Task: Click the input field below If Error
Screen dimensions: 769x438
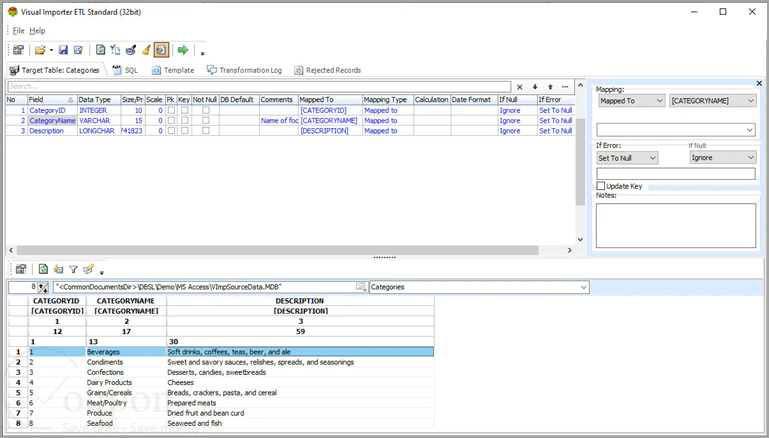Action: pos(676,174)
